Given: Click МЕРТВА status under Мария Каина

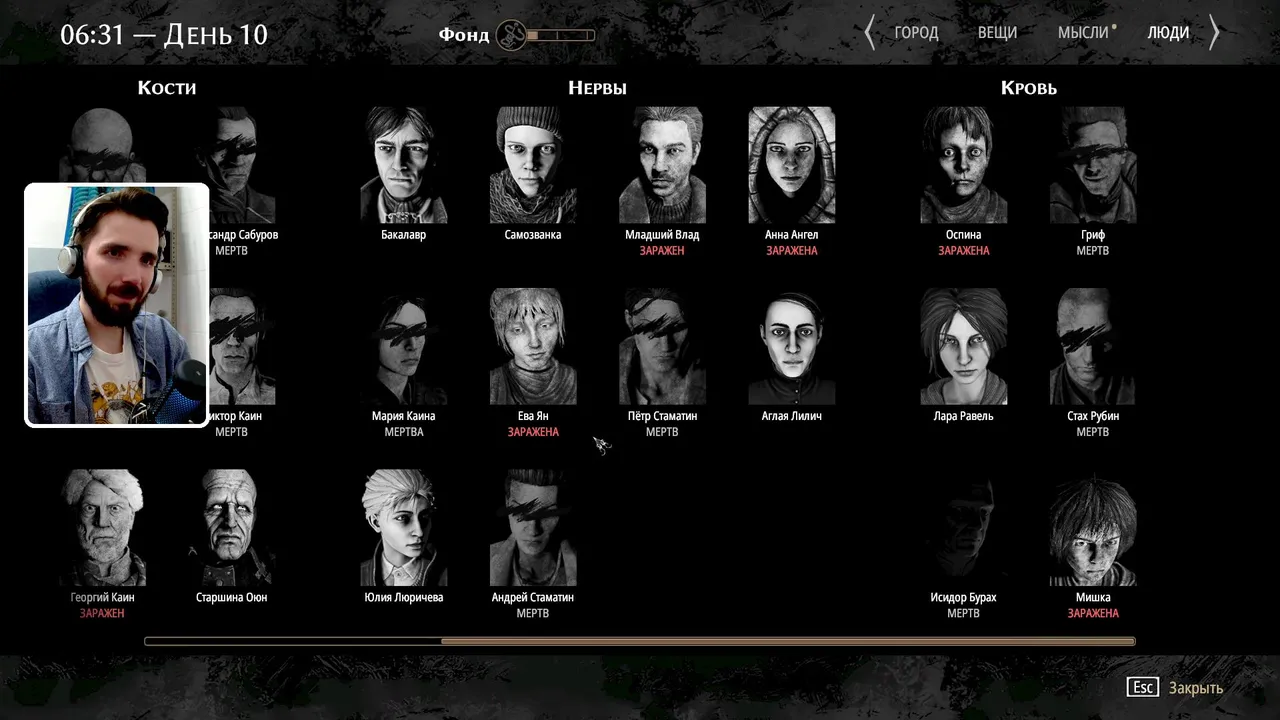Looking at the screenshot, I should click(404, 432).
